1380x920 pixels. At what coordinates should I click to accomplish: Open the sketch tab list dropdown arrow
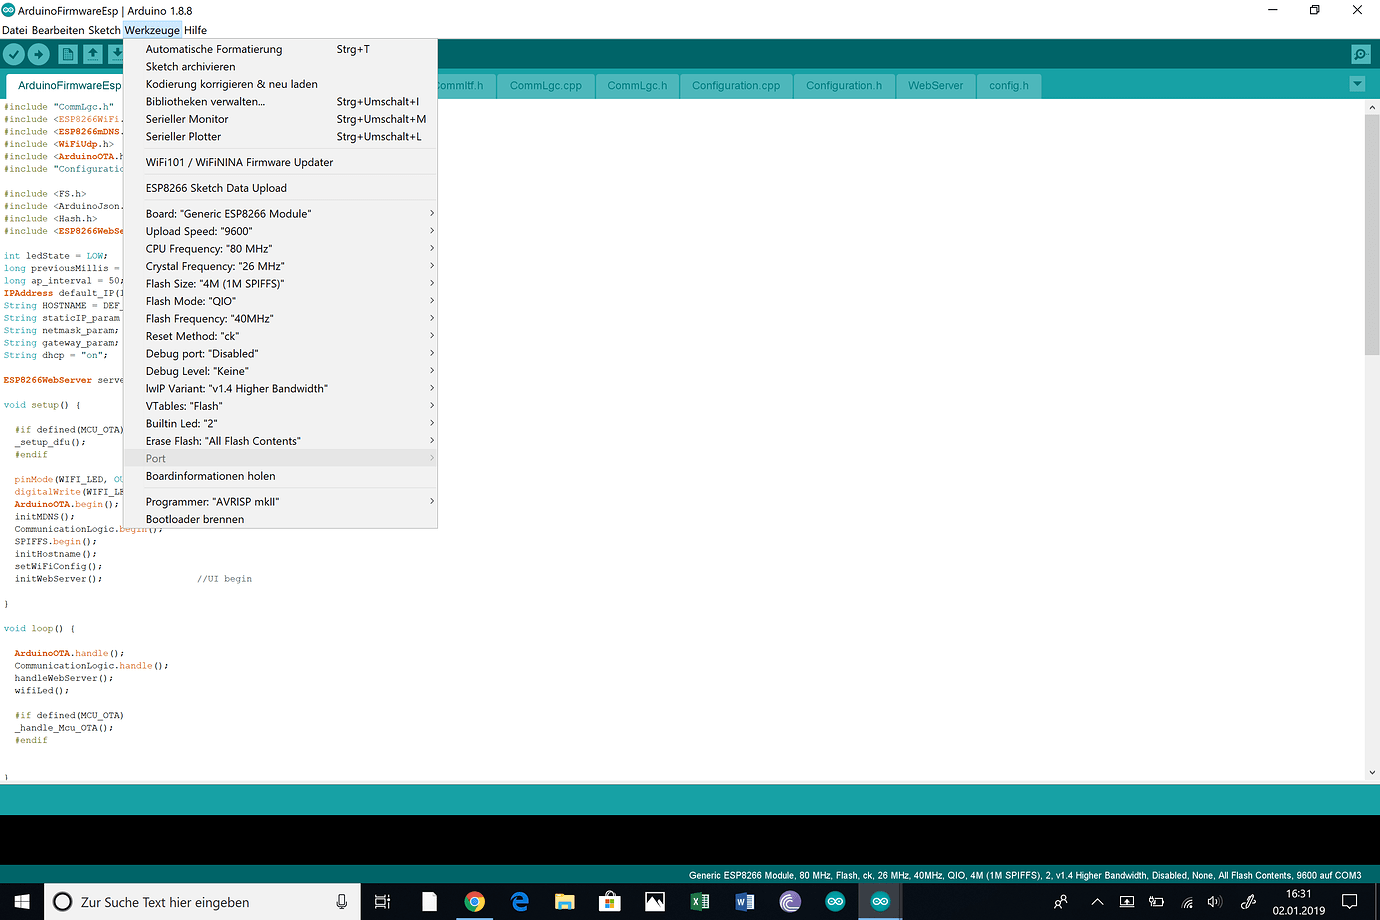tap(1357, 85)
